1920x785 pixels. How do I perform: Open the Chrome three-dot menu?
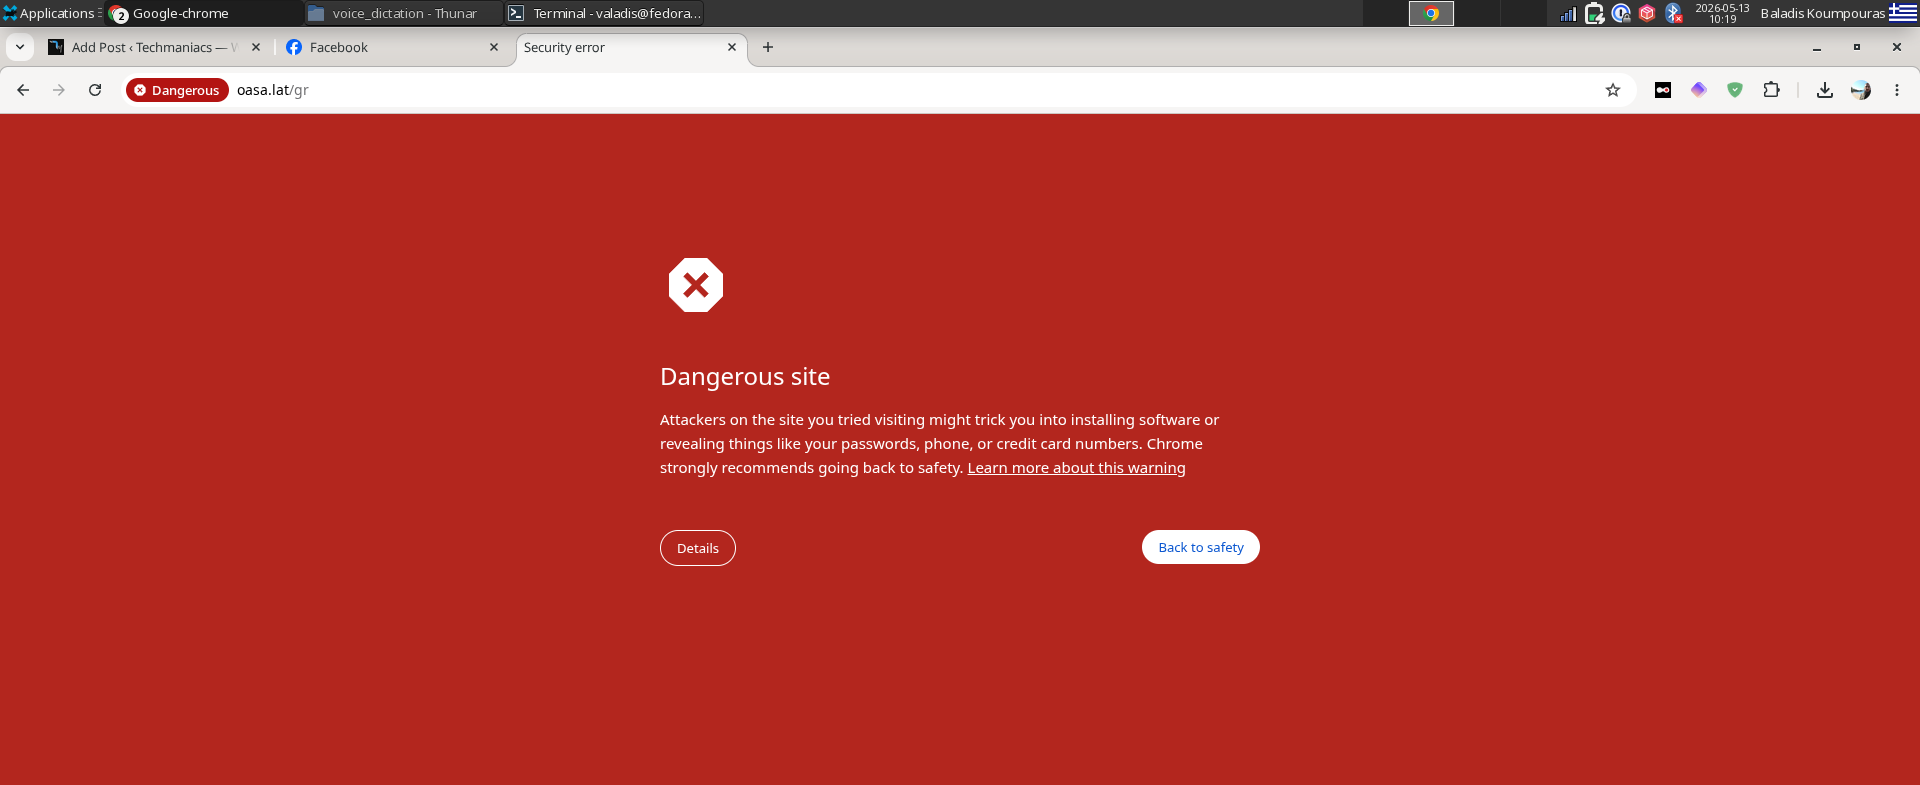pos(1897,90)
